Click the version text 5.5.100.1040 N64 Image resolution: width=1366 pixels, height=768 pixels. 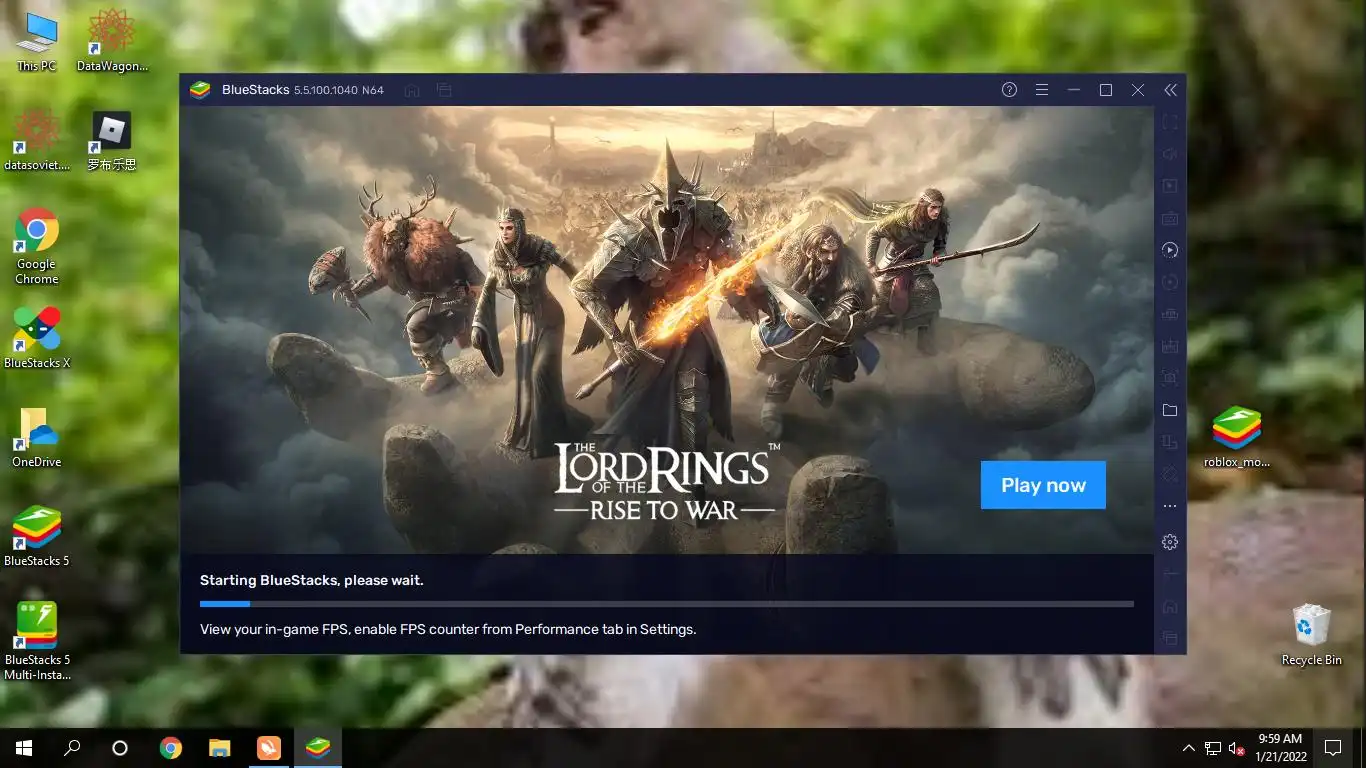[339, 90]
